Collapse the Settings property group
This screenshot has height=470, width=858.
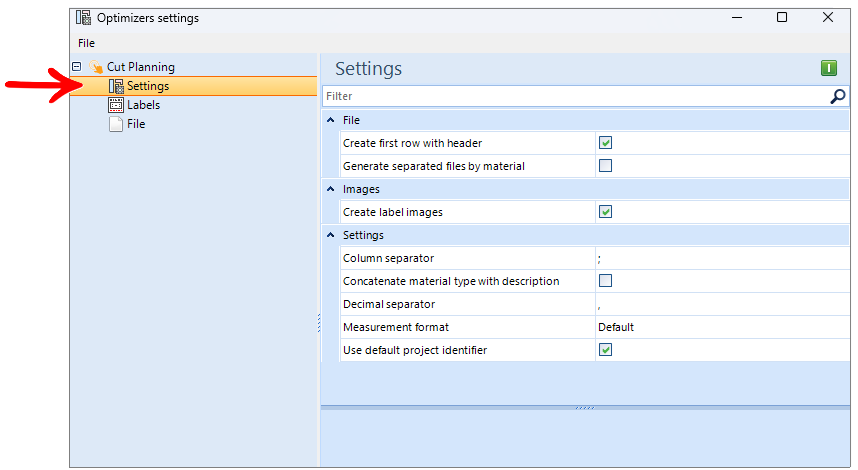click(x=331, y=235)
